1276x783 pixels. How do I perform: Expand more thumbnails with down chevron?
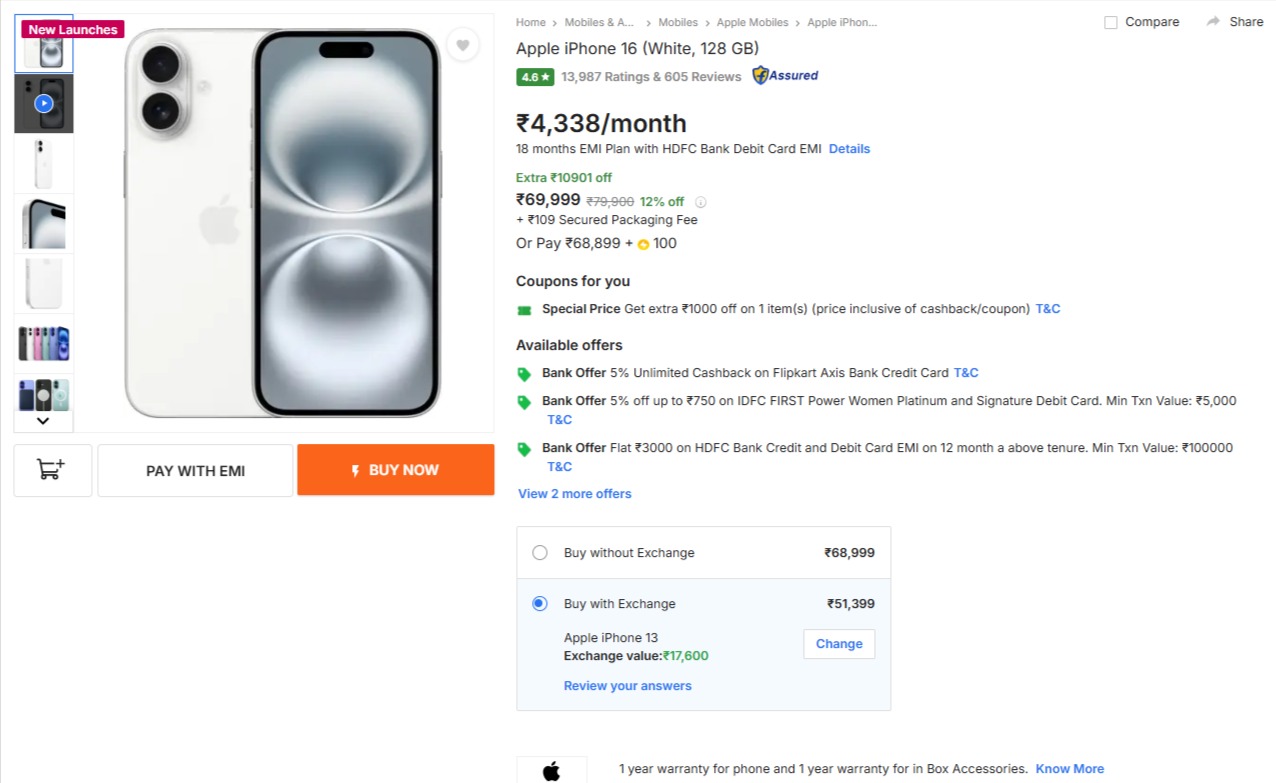coord(43,421)
